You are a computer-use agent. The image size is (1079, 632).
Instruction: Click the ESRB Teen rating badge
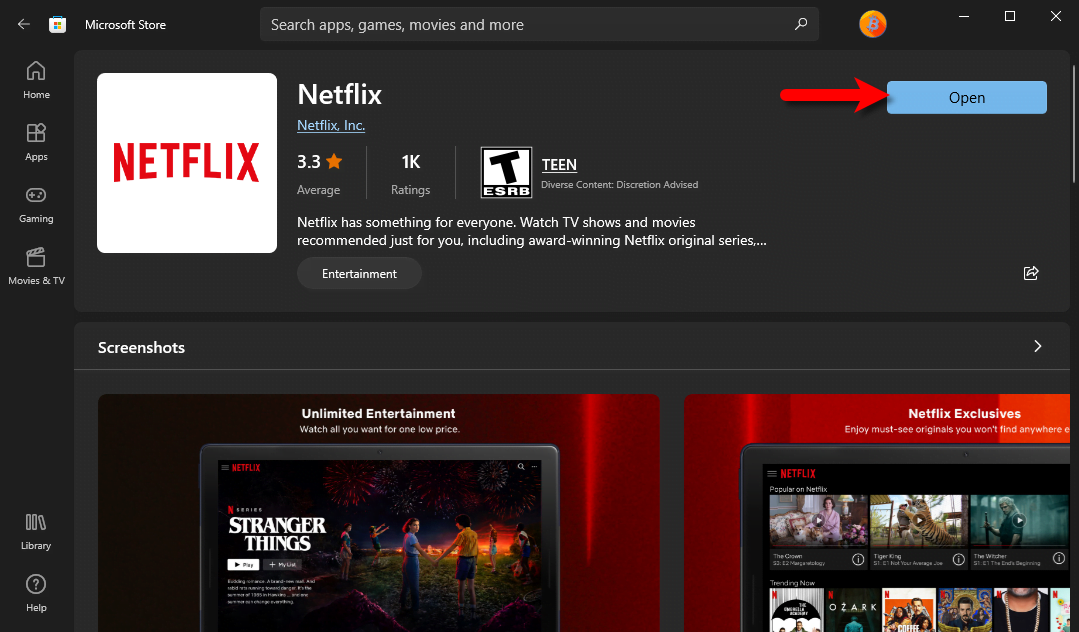pos(506,173)
